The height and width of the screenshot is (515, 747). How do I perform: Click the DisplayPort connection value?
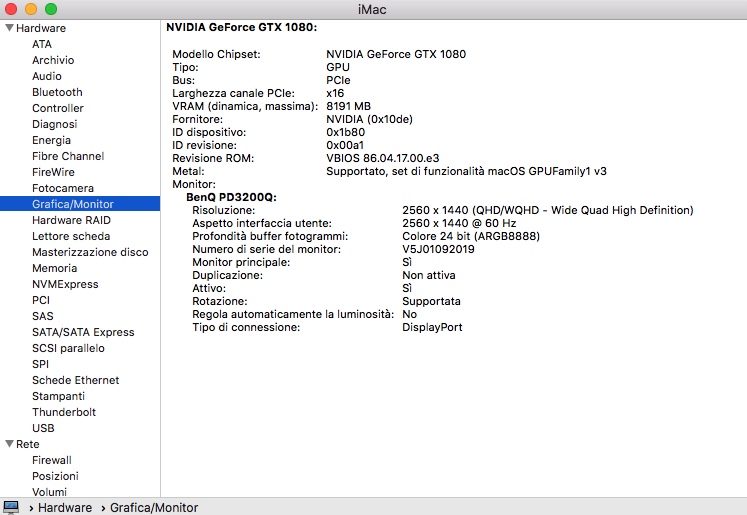click(432, 327)
